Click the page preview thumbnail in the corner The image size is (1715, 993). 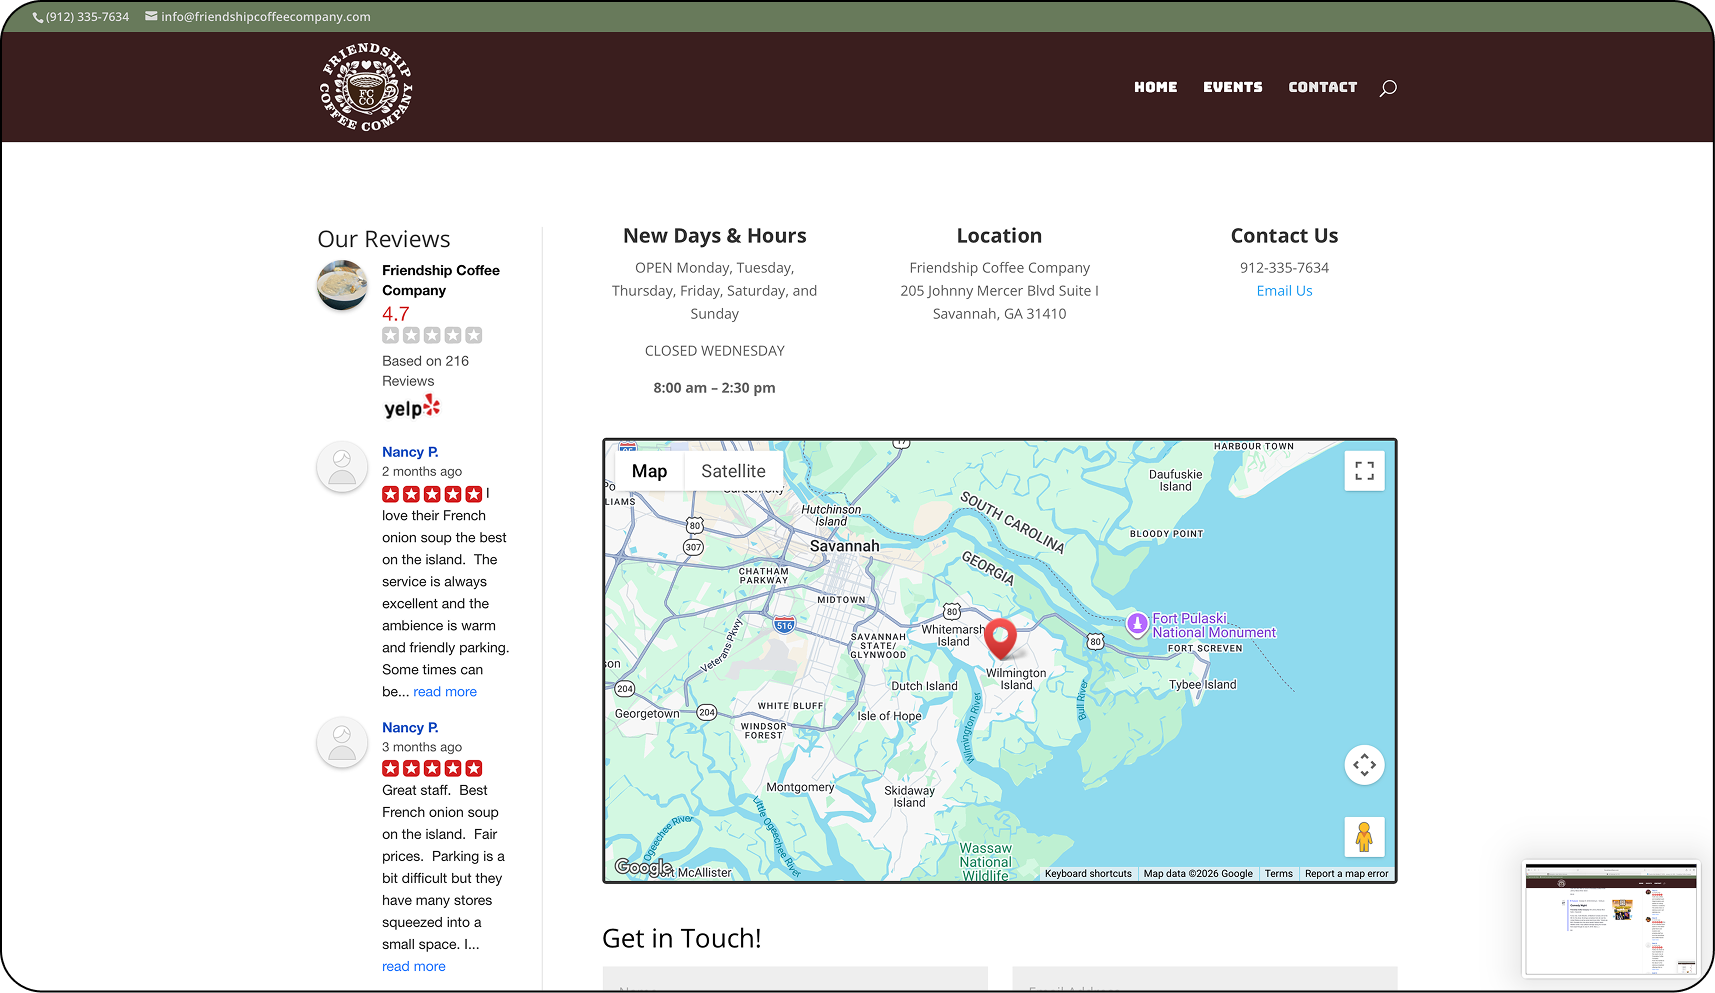pyautogui.click(x=1610, y=919)
